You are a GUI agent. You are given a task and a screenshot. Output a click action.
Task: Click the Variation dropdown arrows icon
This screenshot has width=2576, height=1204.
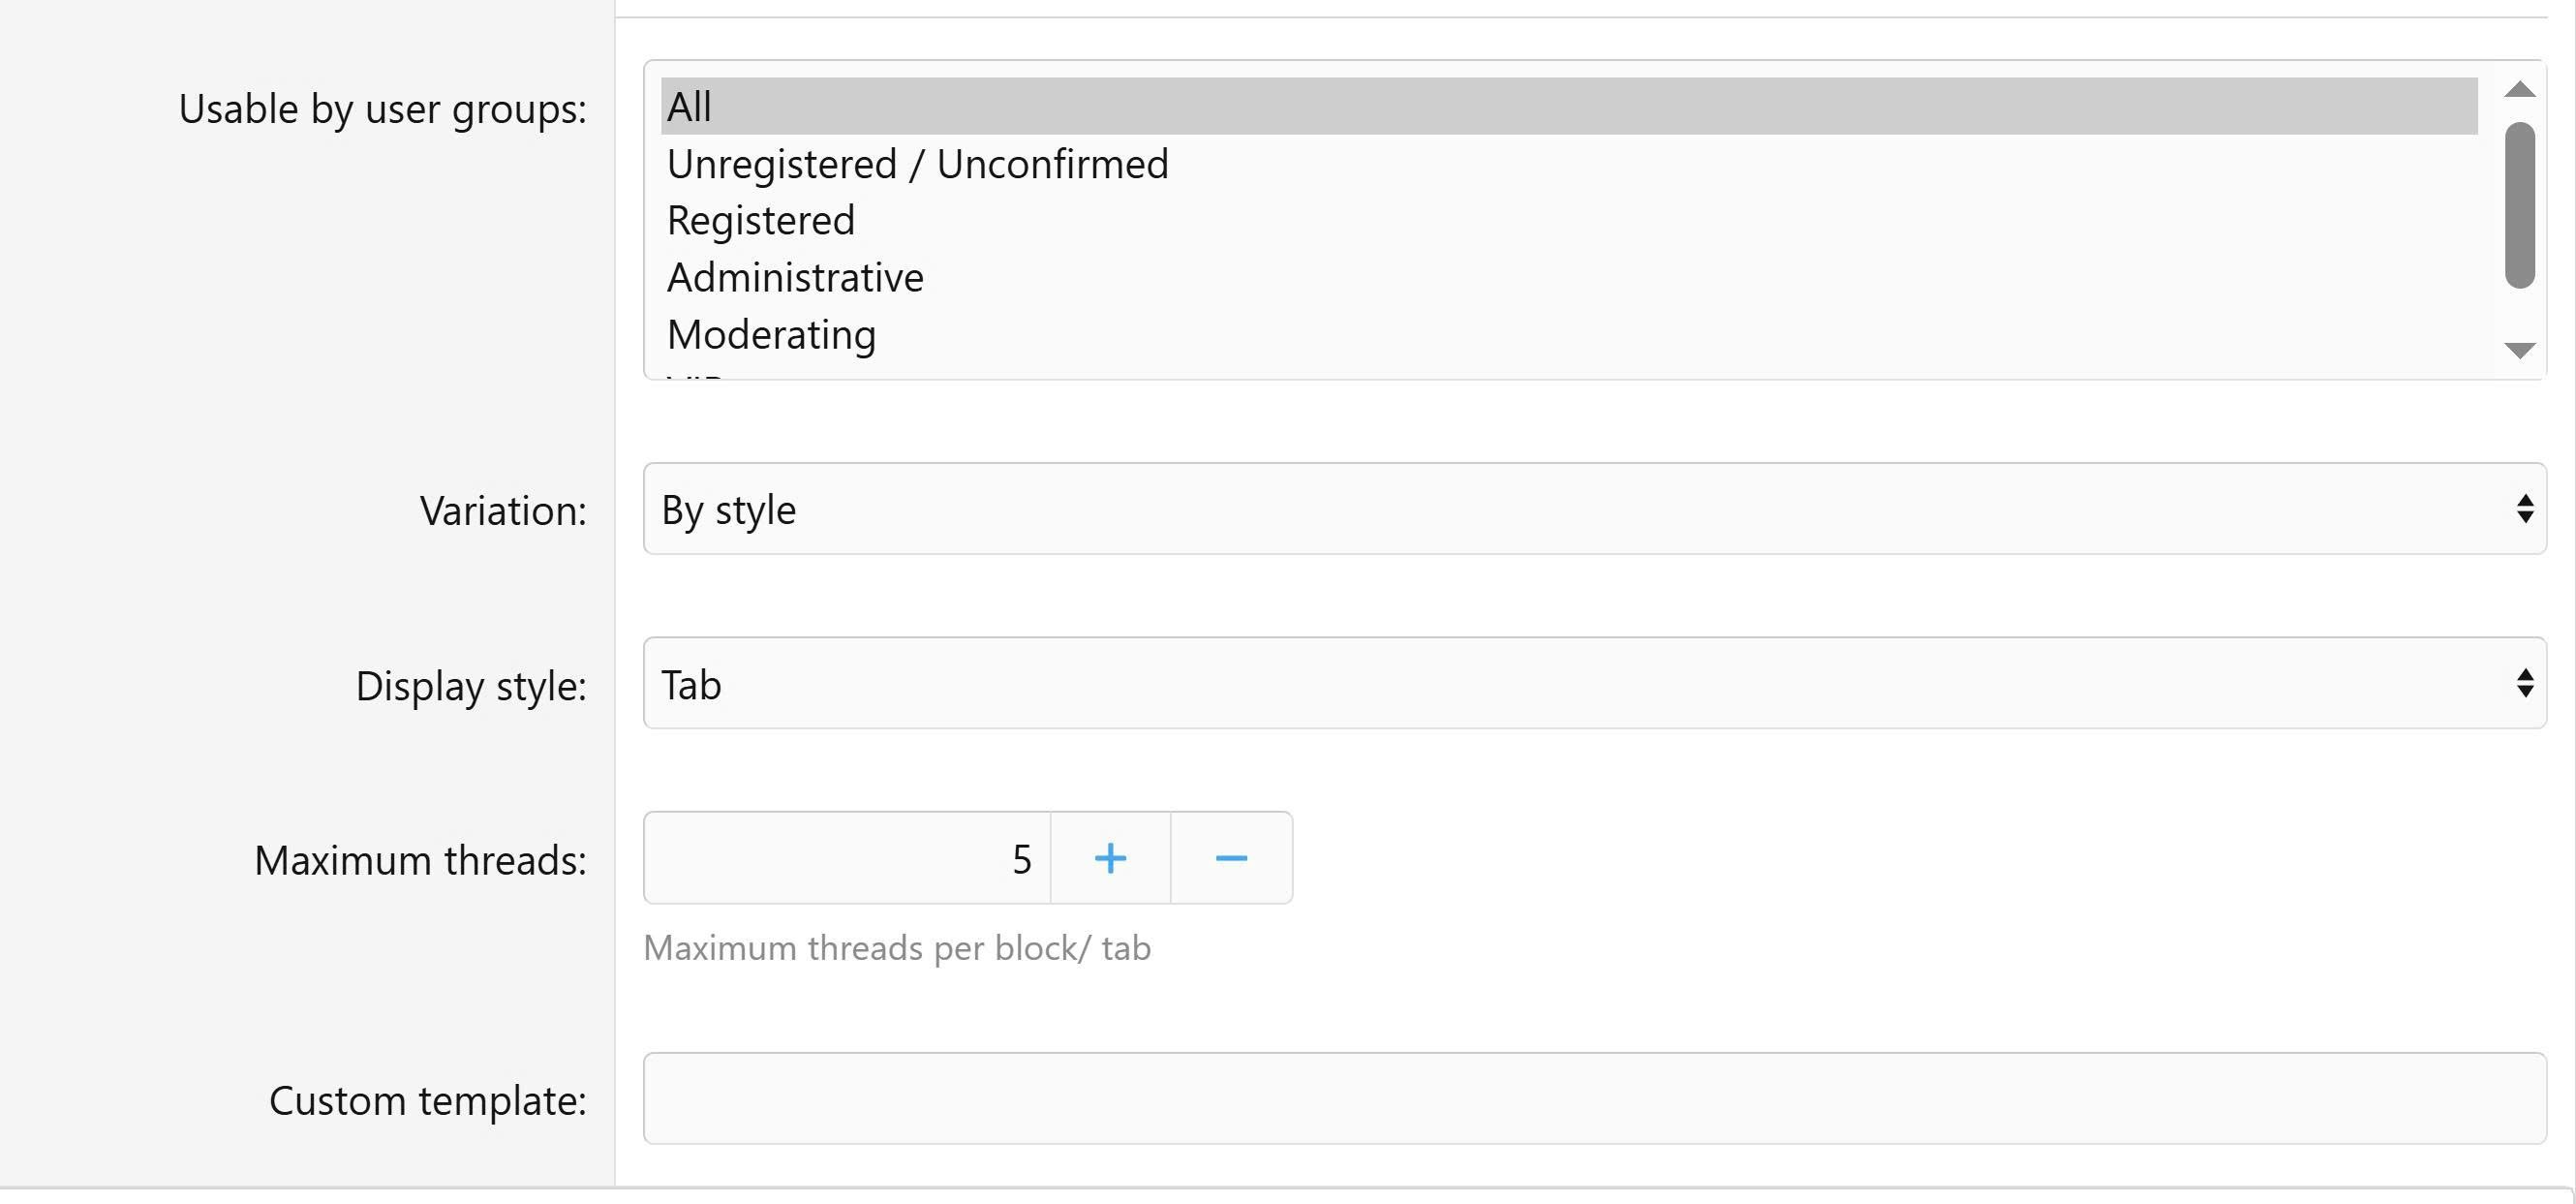pyautogui.click(x=2525, y=509)
